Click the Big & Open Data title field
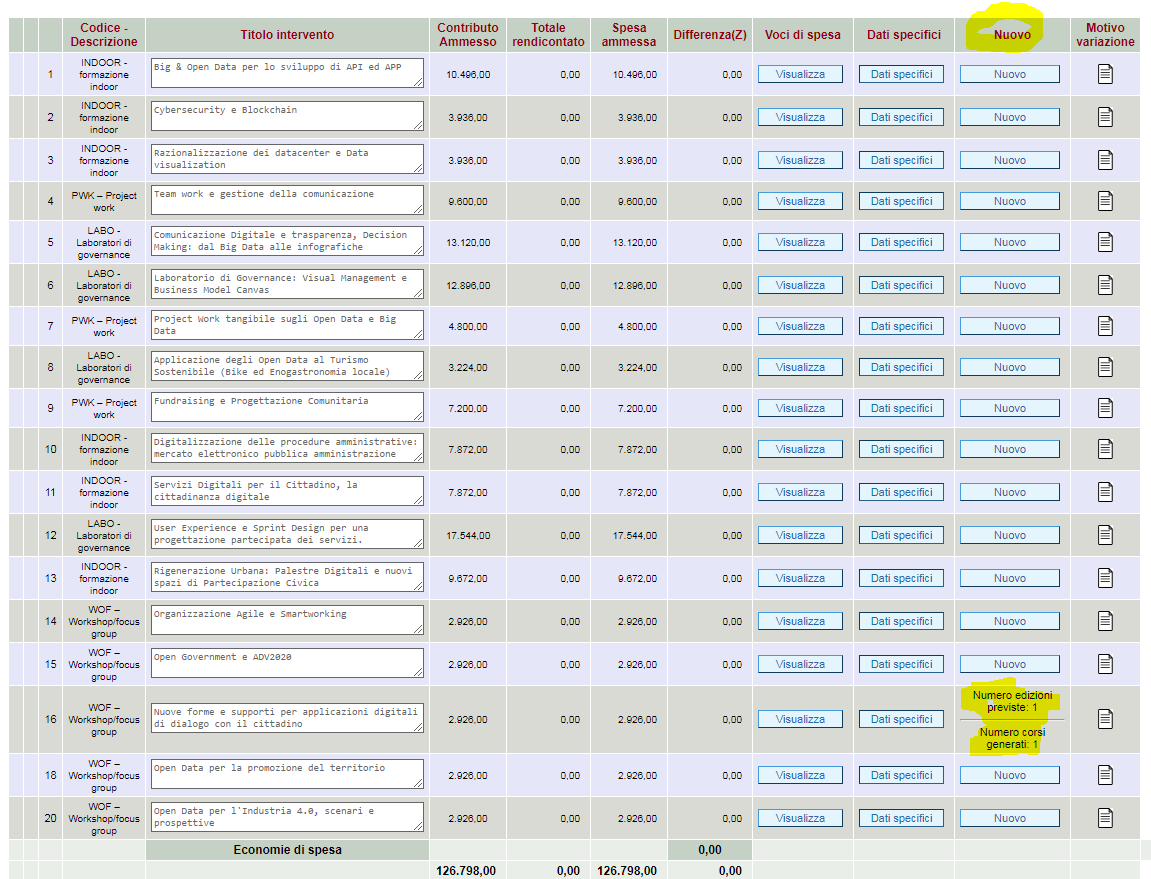The width and height of the screenshot is (1151, 879). pyautogui.click(x=287, y=74)
